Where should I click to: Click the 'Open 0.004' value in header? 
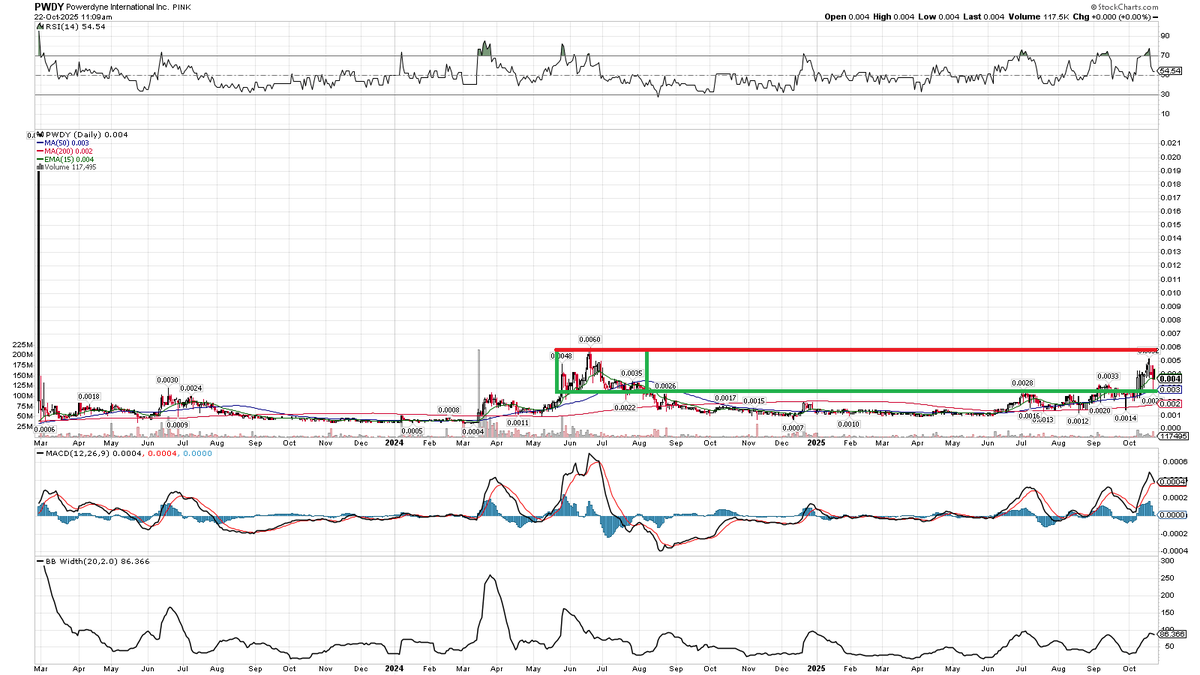click(x=847, y=17)
